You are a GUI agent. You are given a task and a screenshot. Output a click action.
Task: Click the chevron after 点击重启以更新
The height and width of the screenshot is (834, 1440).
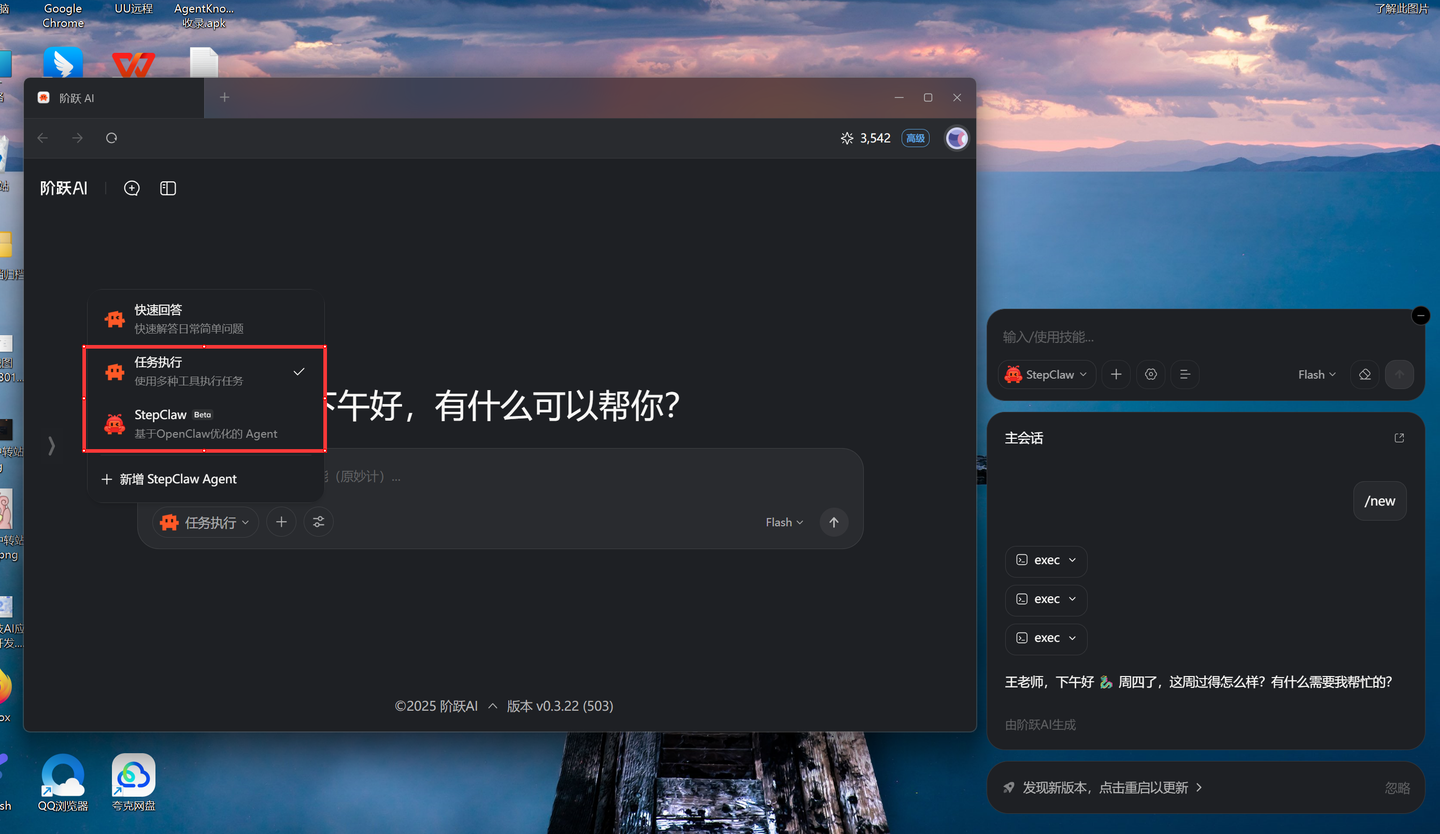1200,788
